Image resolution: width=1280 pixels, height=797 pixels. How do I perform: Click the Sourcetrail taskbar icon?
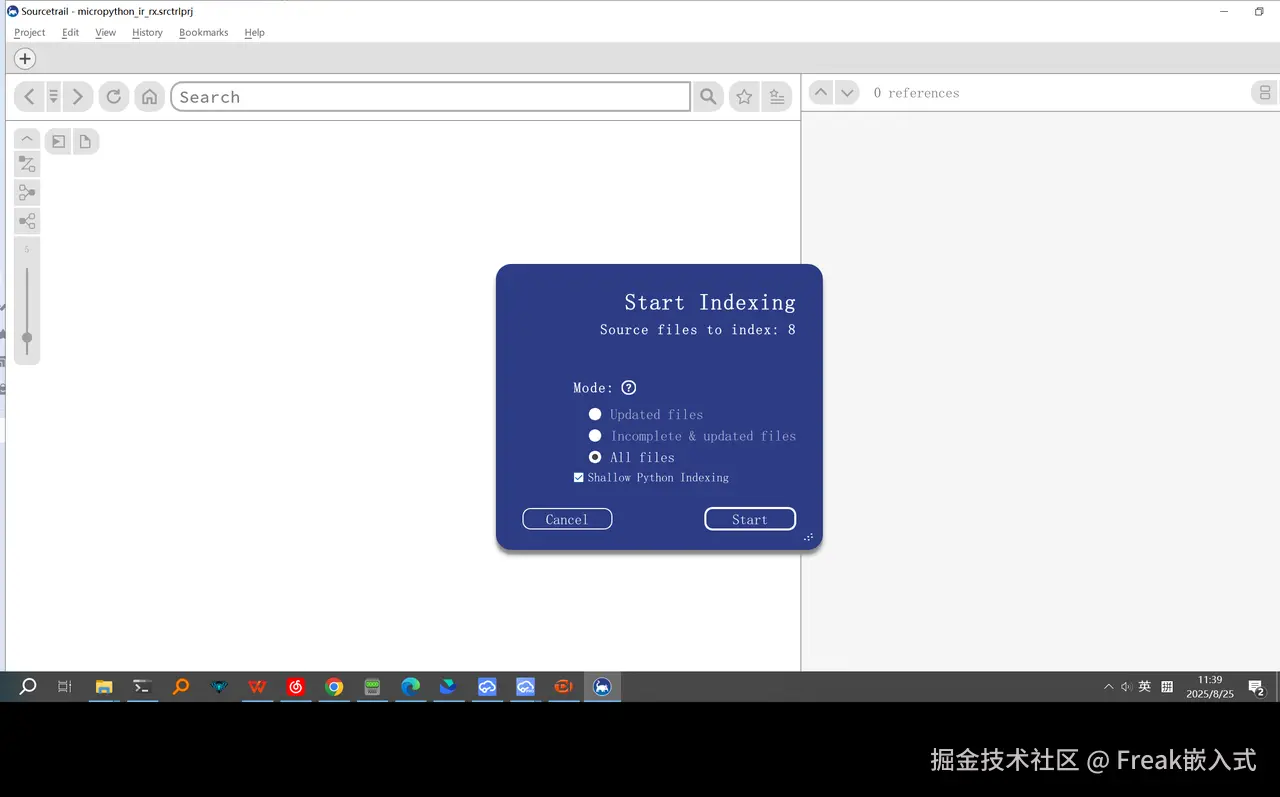pos(602,686)
